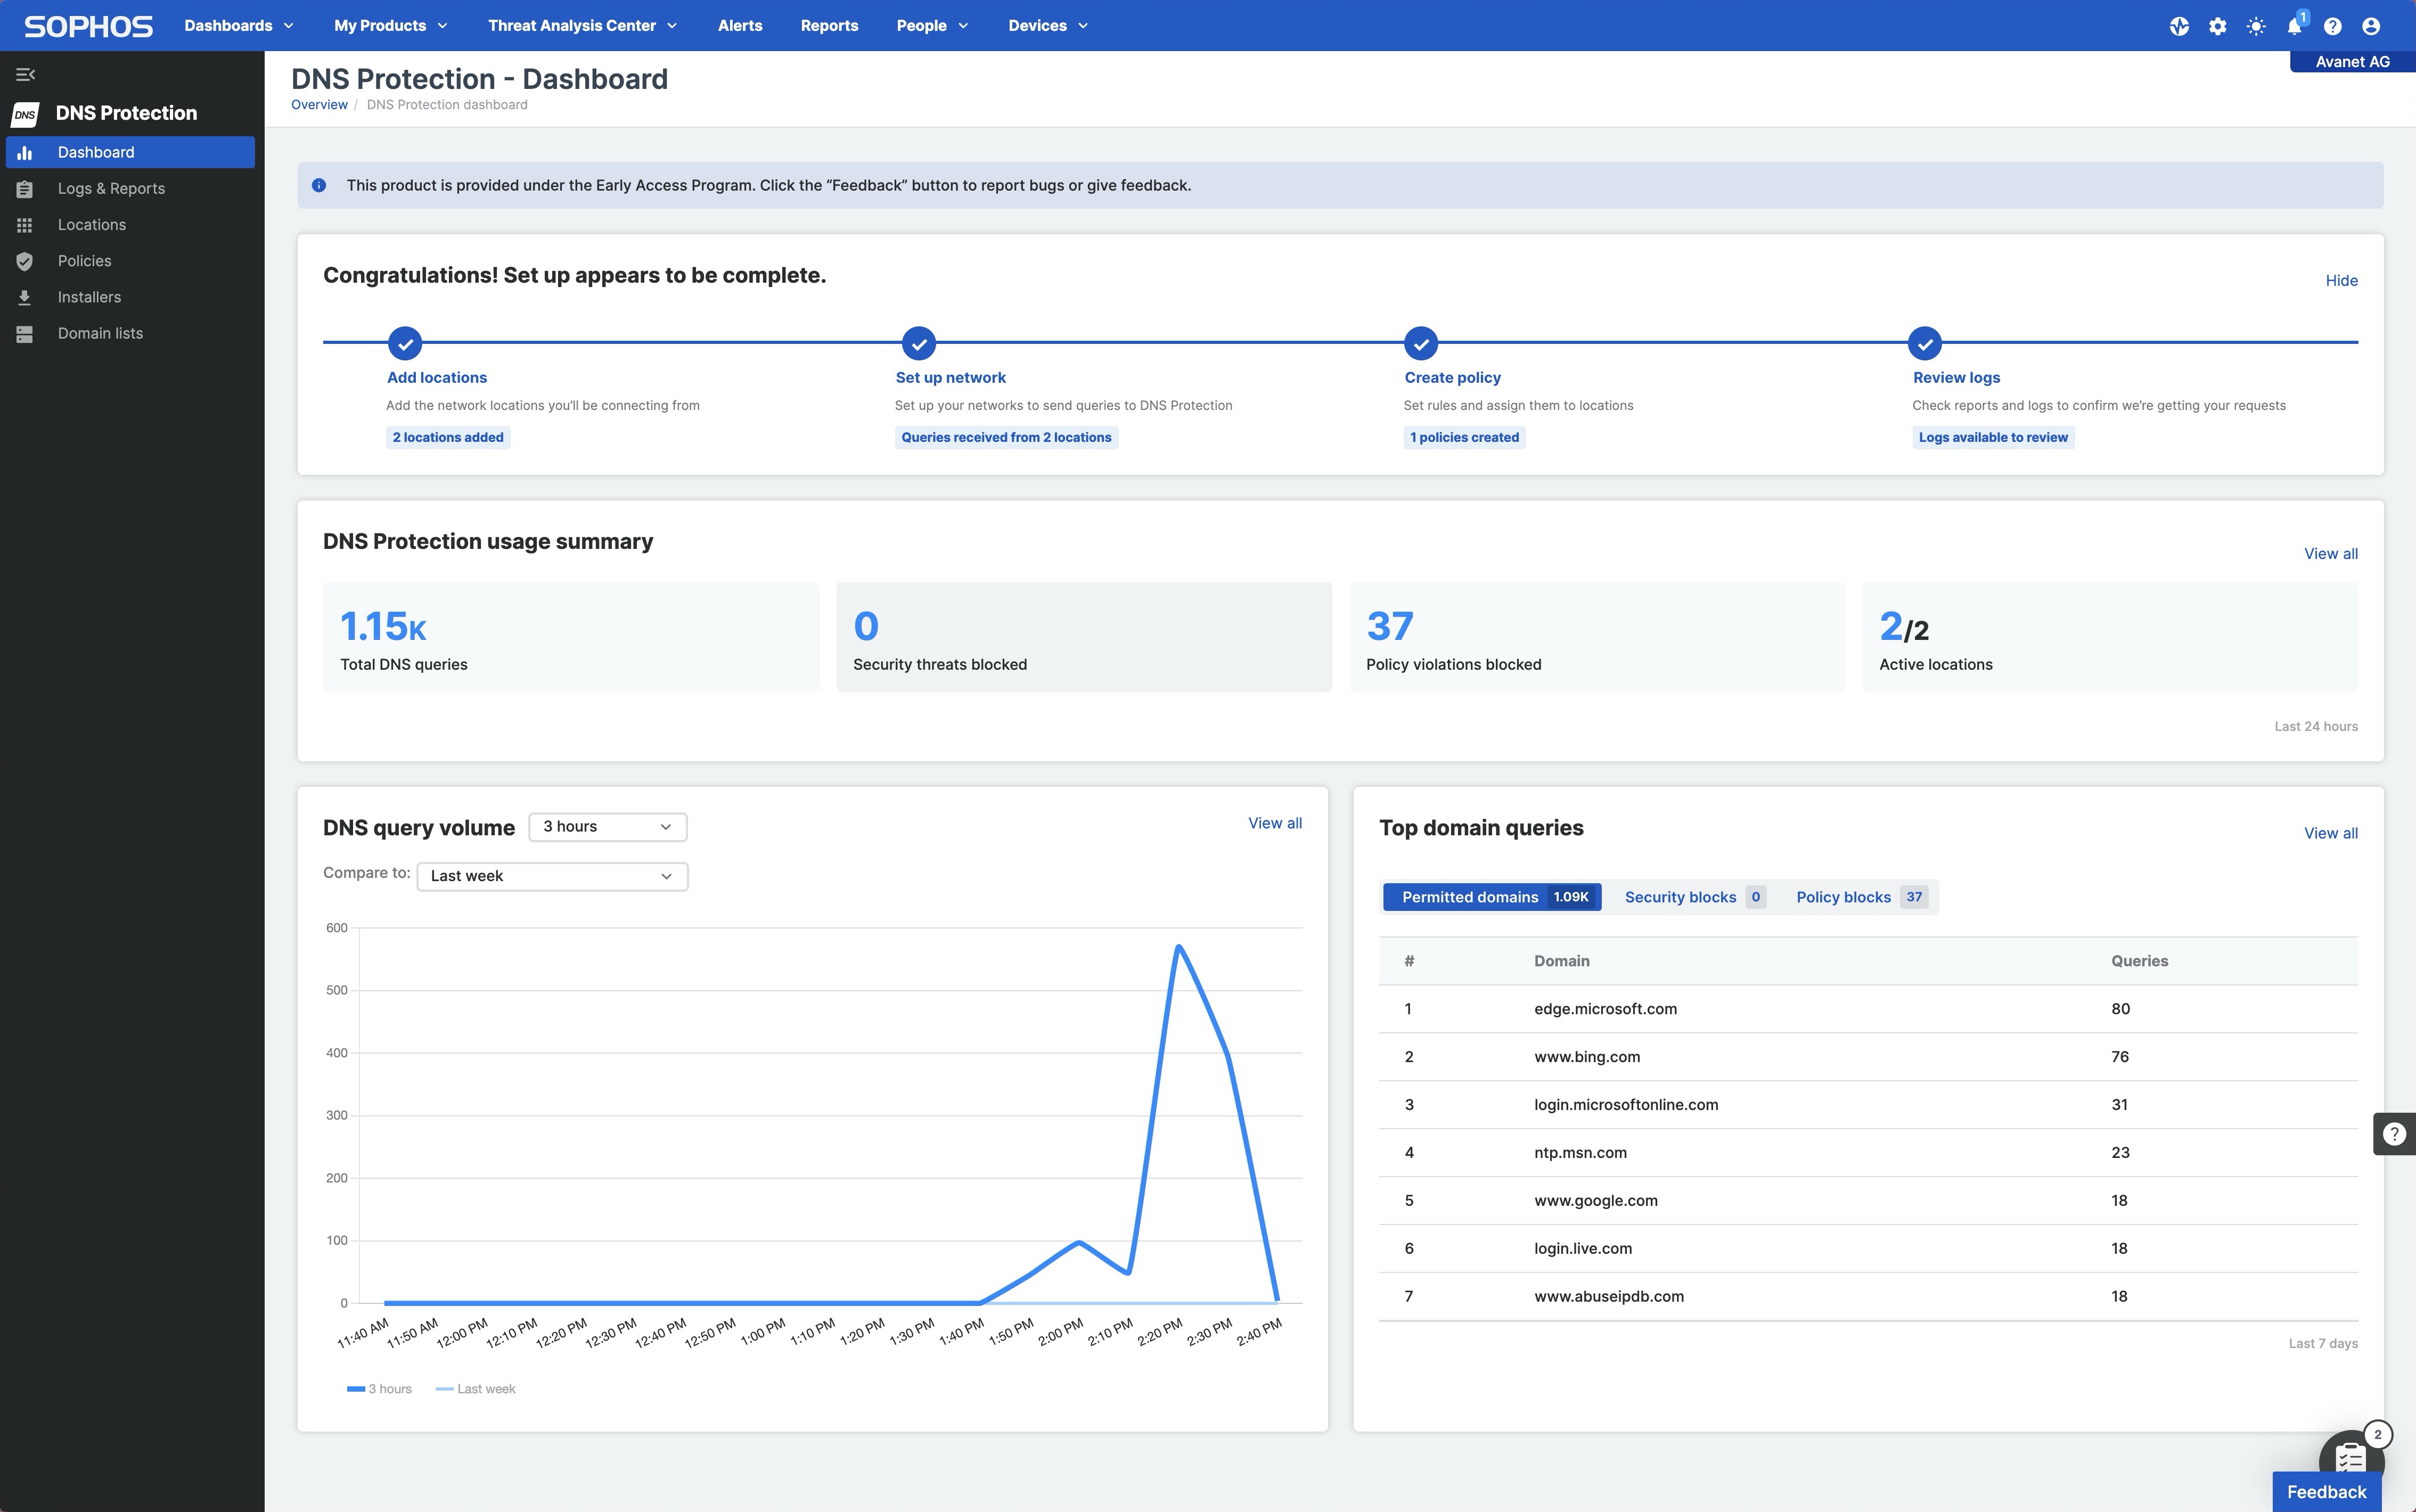Click the info icon in Early Access banner

(x=319, y=185)
